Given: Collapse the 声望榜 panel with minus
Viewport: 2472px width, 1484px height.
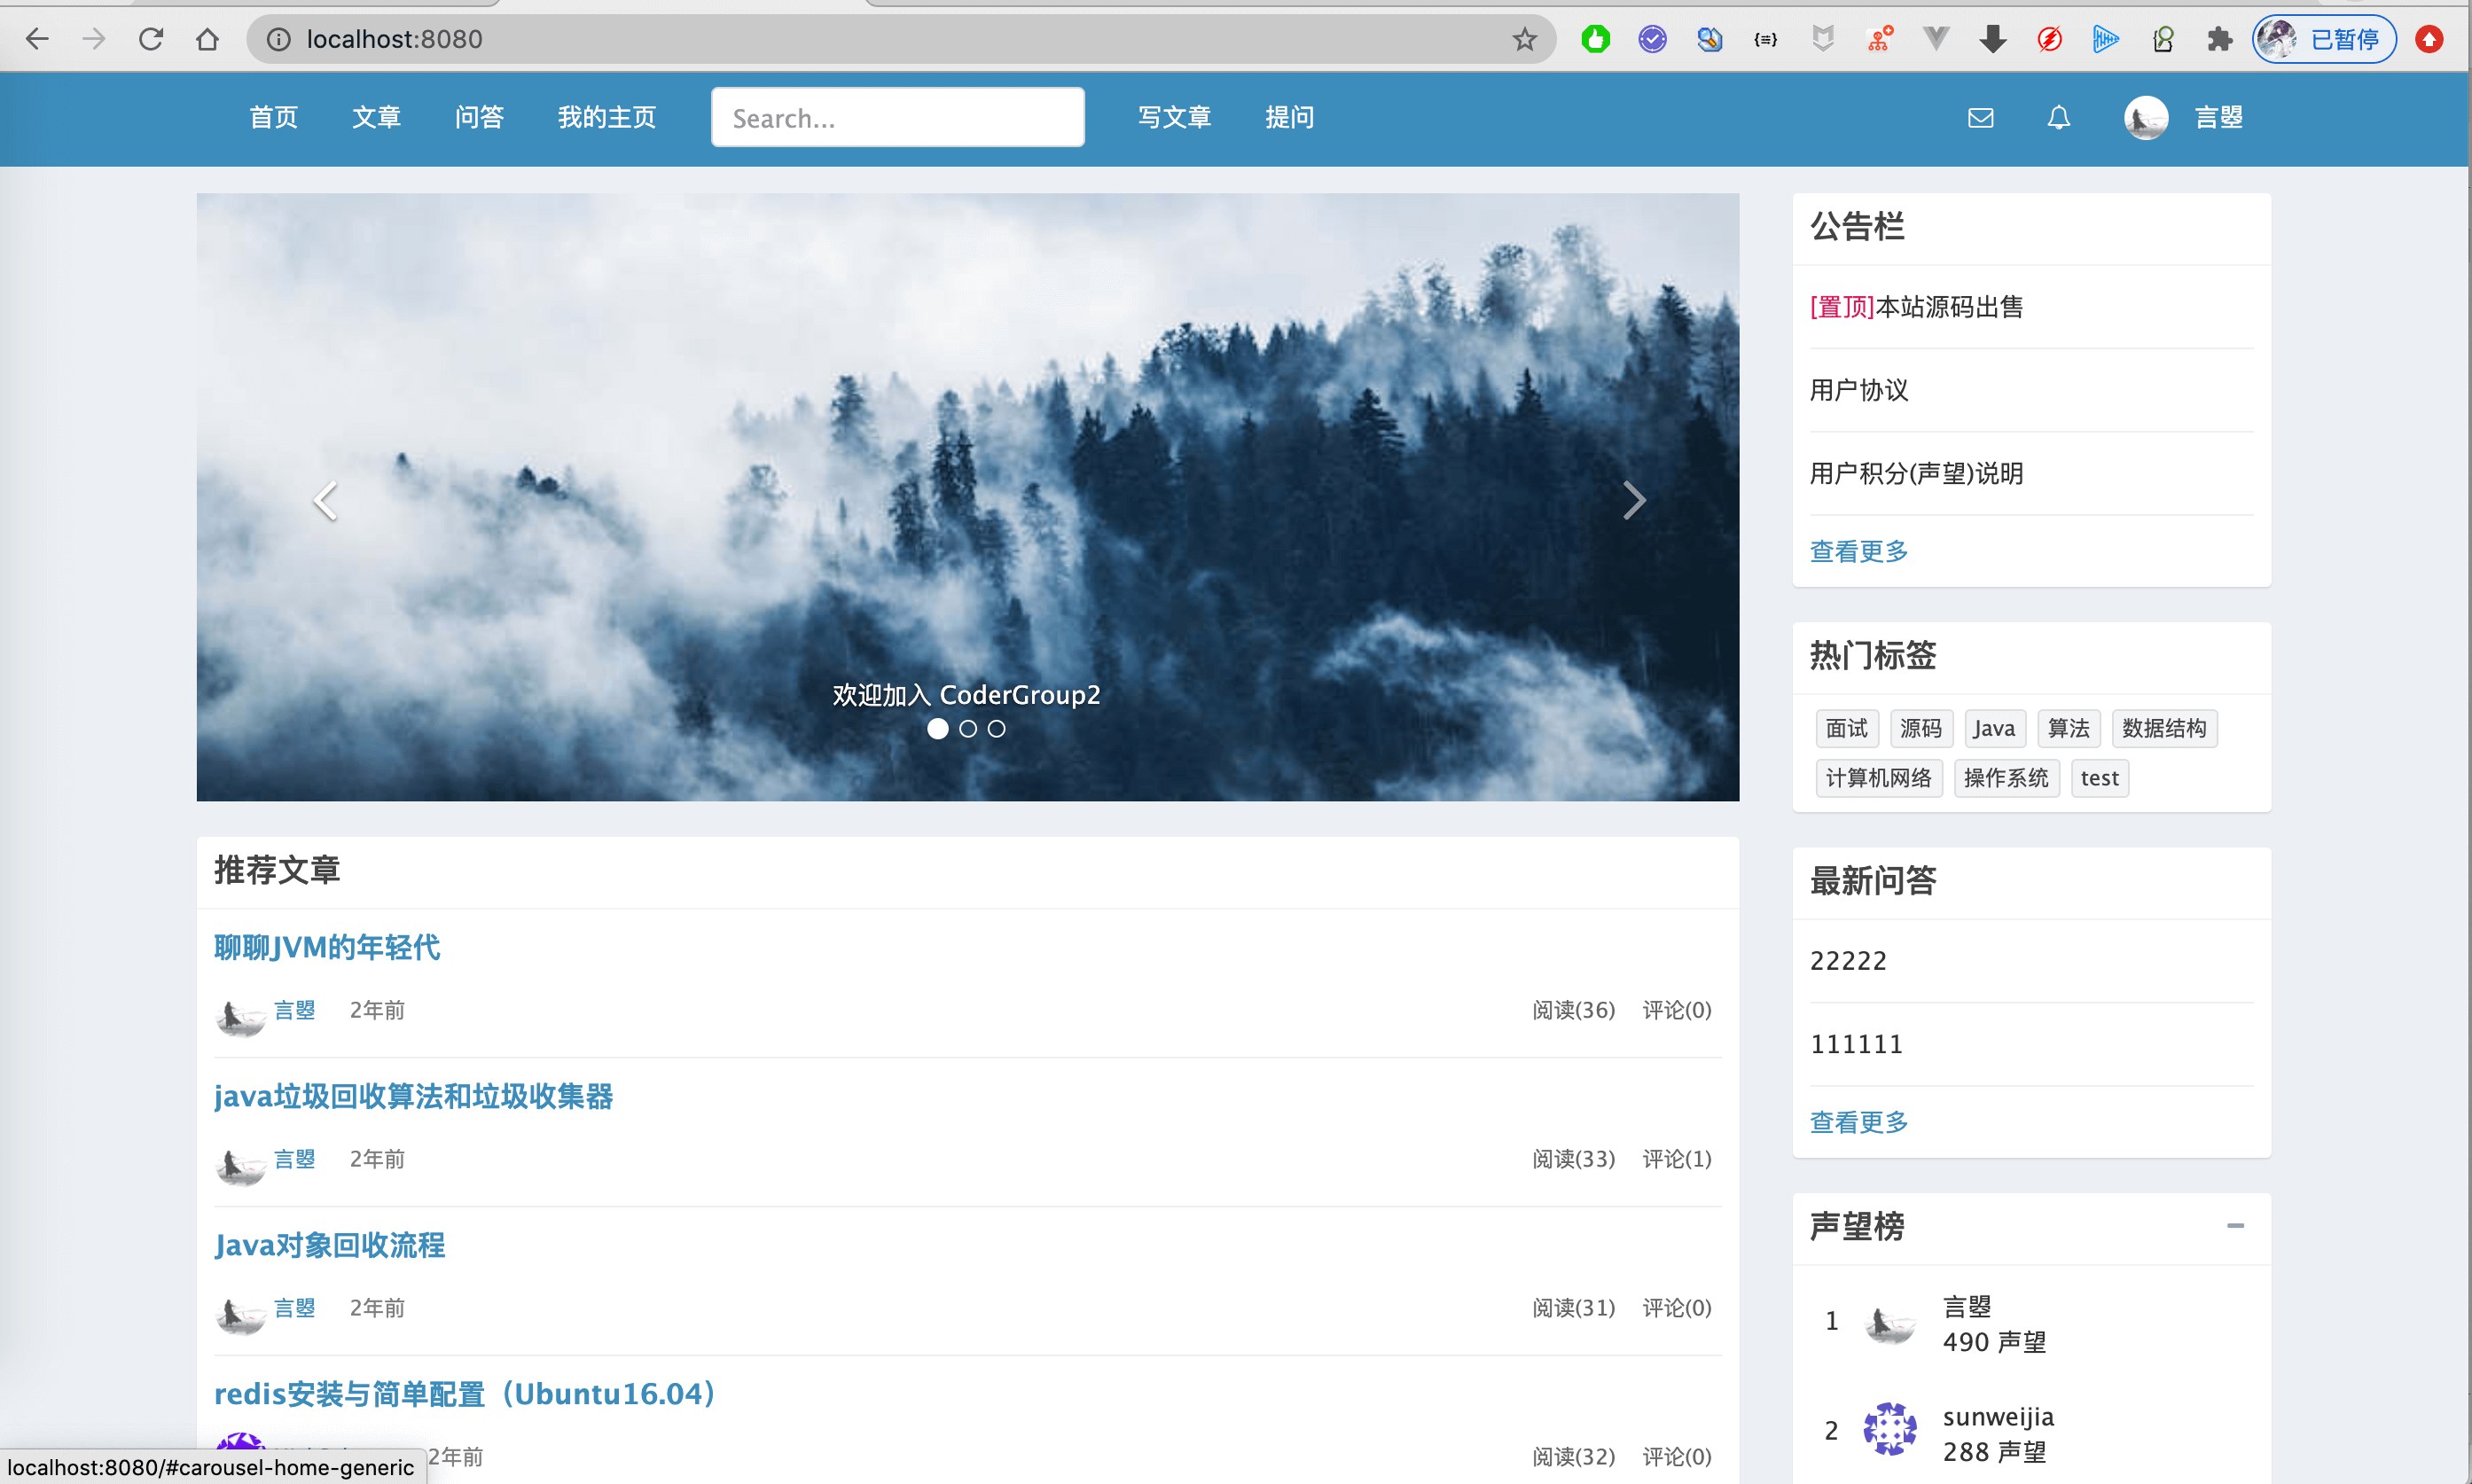Looking at the screenshot, I should pos(2235,1226).
